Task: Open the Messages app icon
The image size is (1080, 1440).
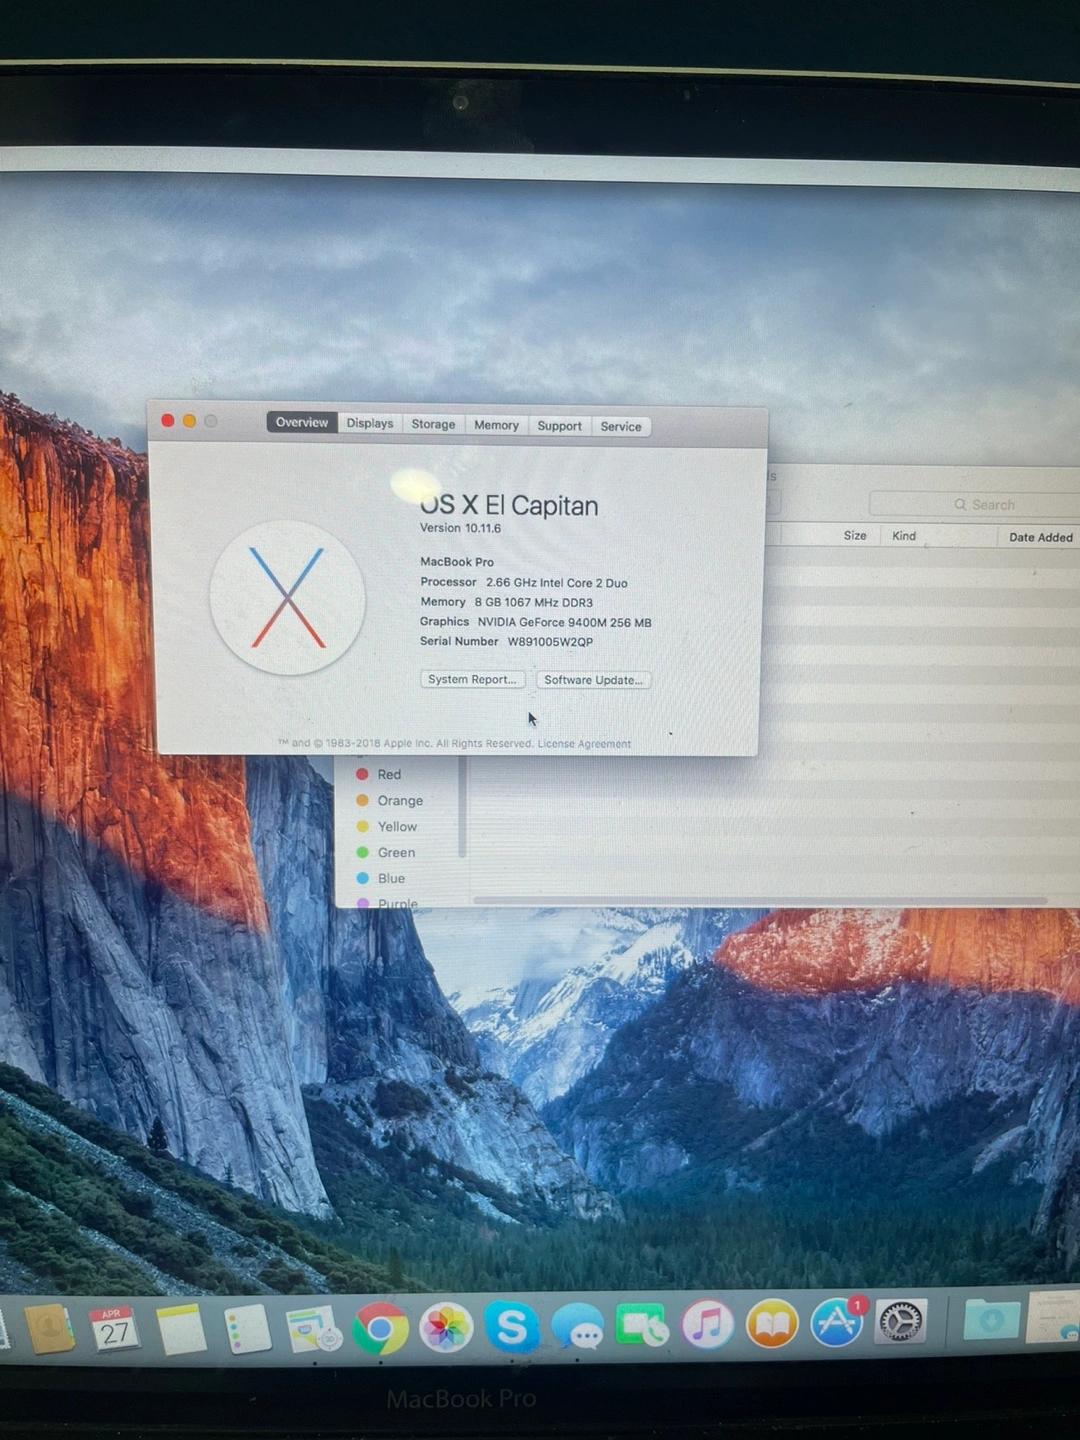Action: tap(578, 1327)
